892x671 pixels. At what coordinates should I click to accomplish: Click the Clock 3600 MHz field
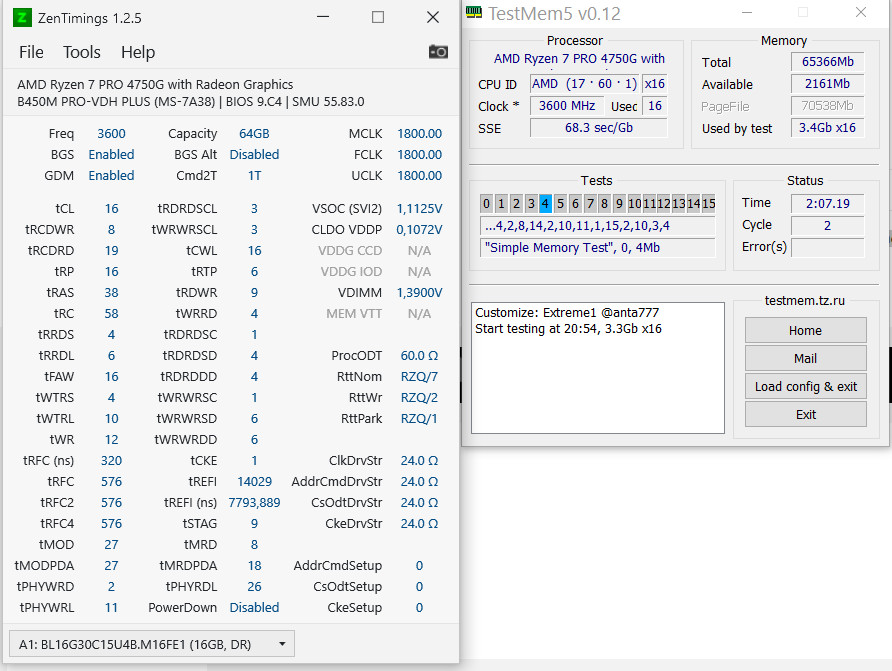click(x=567, y=106)
